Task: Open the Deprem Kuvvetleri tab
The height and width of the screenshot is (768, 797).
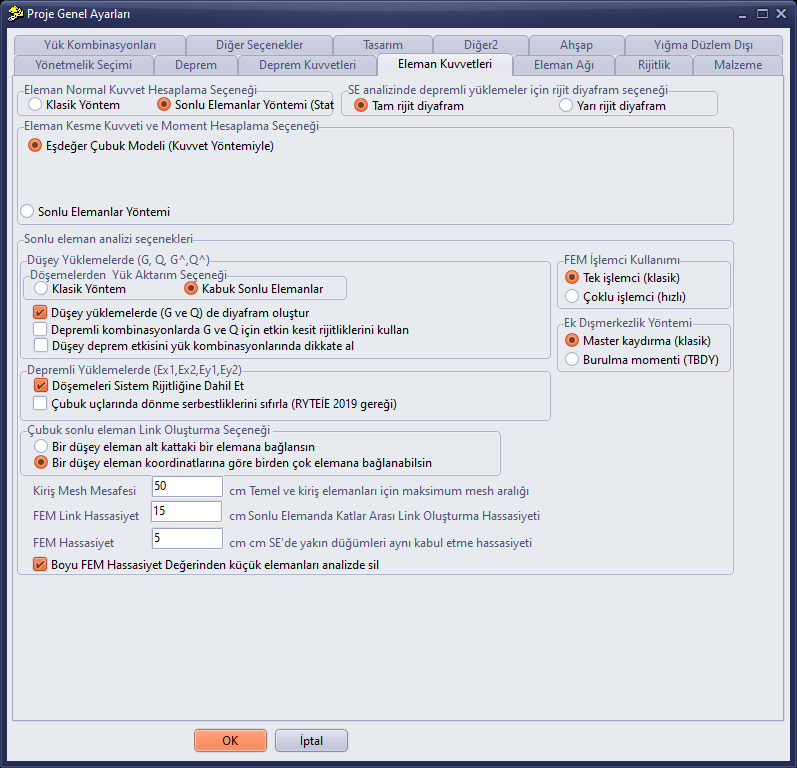Action: coord(307,65)
